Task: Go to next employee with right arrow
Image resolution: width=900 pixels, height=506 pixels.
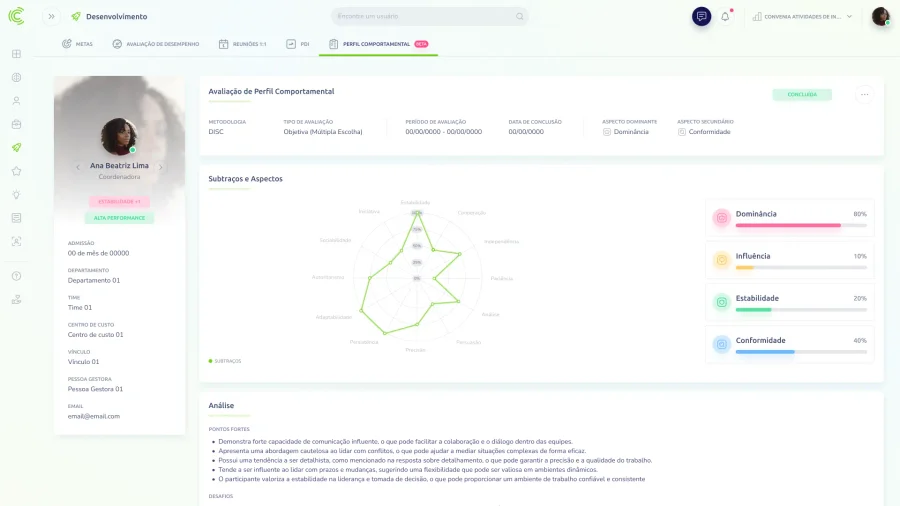Action: pos(161,167)
